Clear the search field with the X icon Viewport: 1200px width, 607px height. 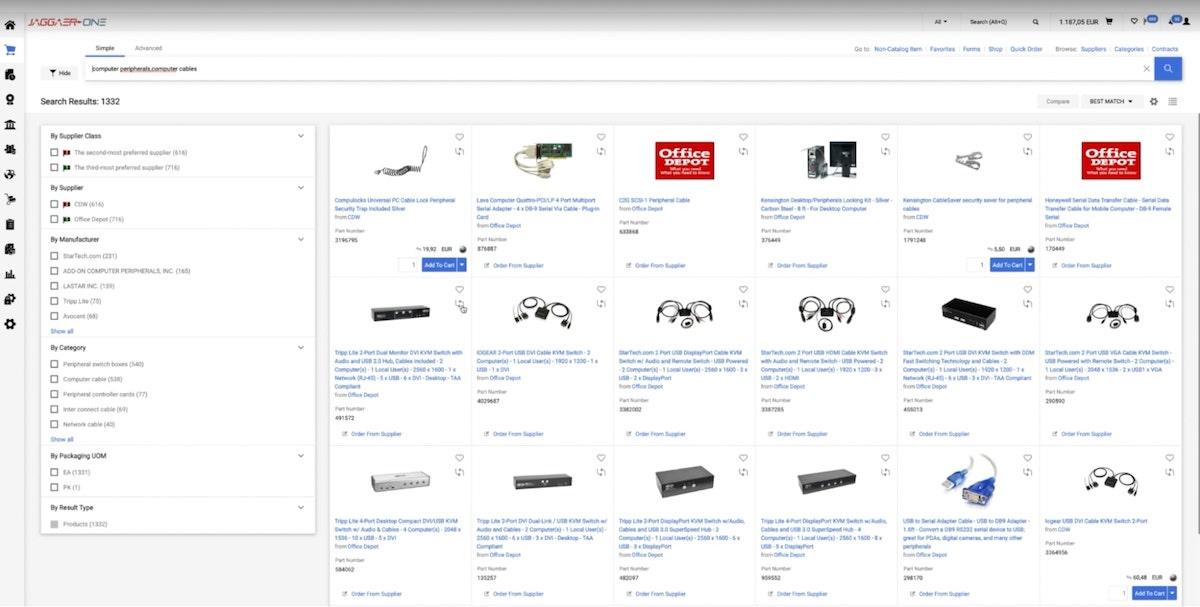point(1146,69)
